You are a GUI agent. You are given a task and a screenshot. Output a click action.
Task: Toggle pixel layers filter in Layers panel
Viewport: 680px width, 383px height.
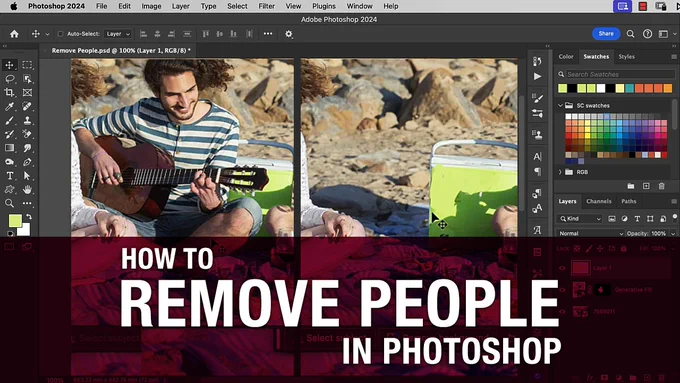(611, 219)
